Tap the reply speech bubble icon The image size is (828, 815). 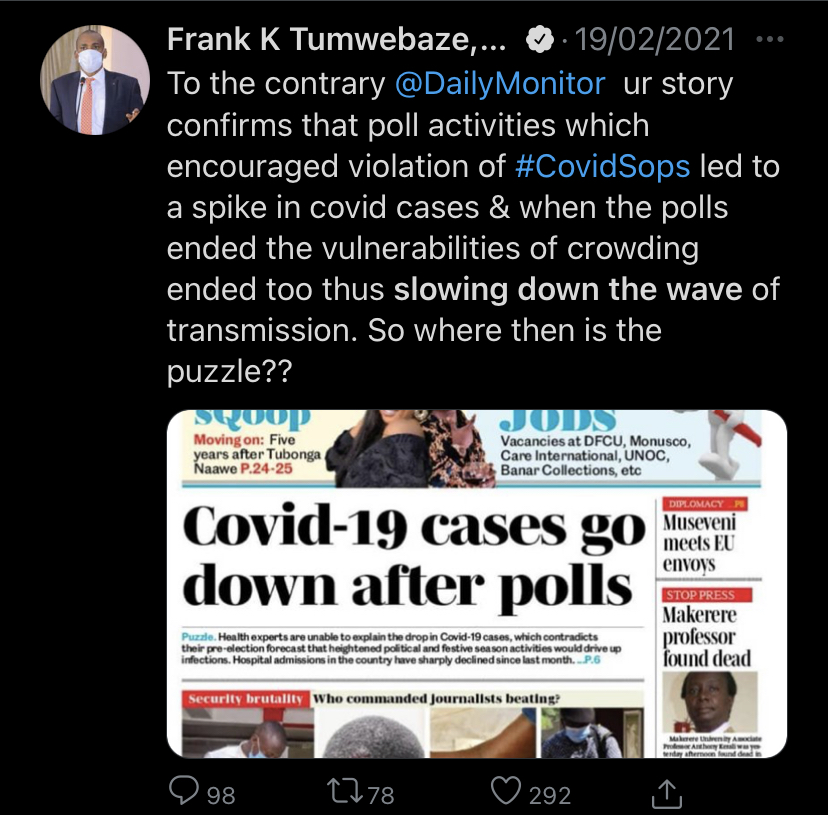183,791
